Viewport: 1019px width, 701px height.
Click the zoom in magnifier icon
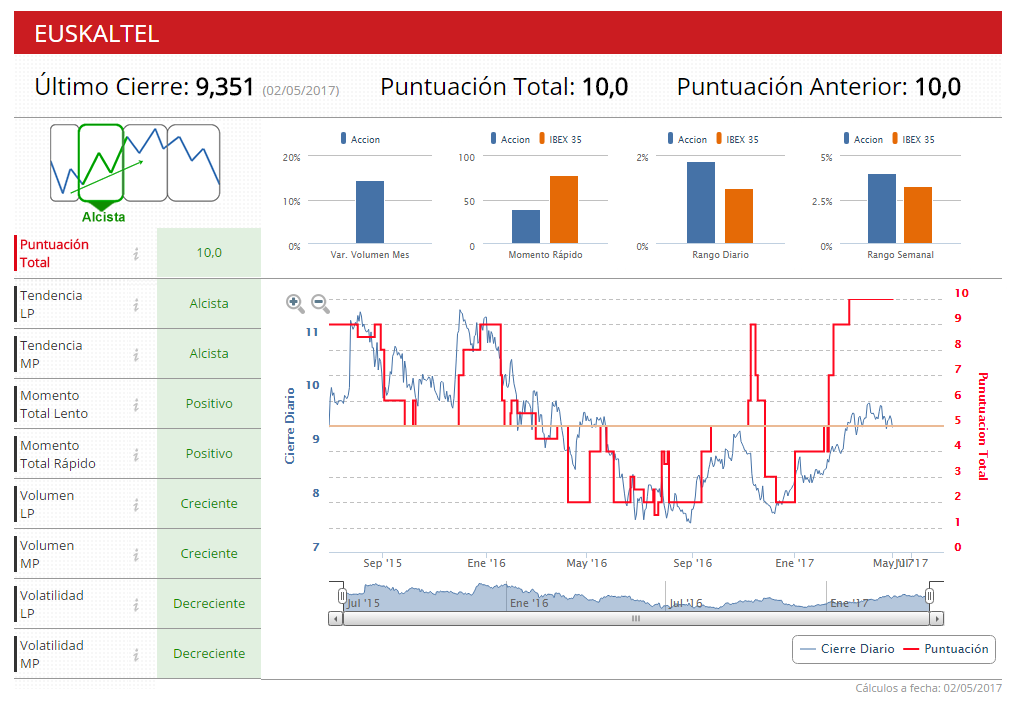[x=294, y=302]
